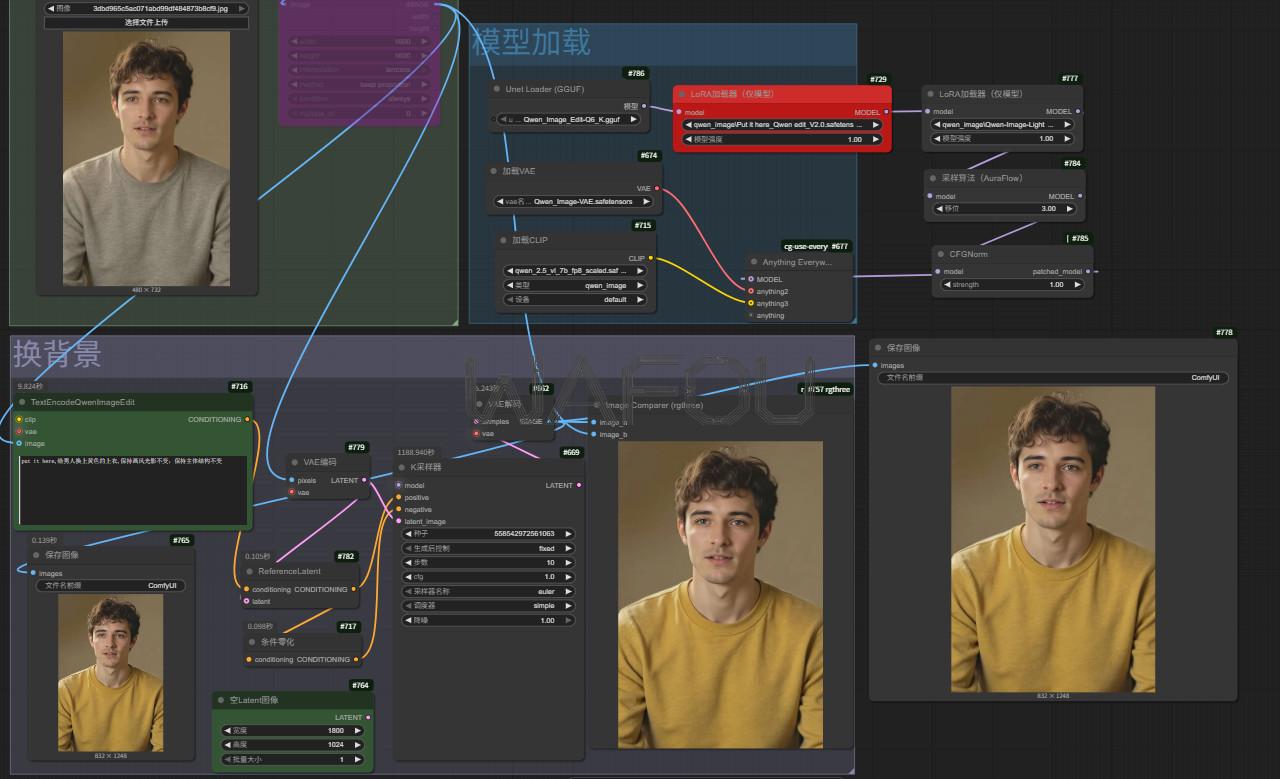
Task: Collapse the TextEncodeQwenImageEdit node using its title dot
Action: pyautogui.click(x=22, y=402)
